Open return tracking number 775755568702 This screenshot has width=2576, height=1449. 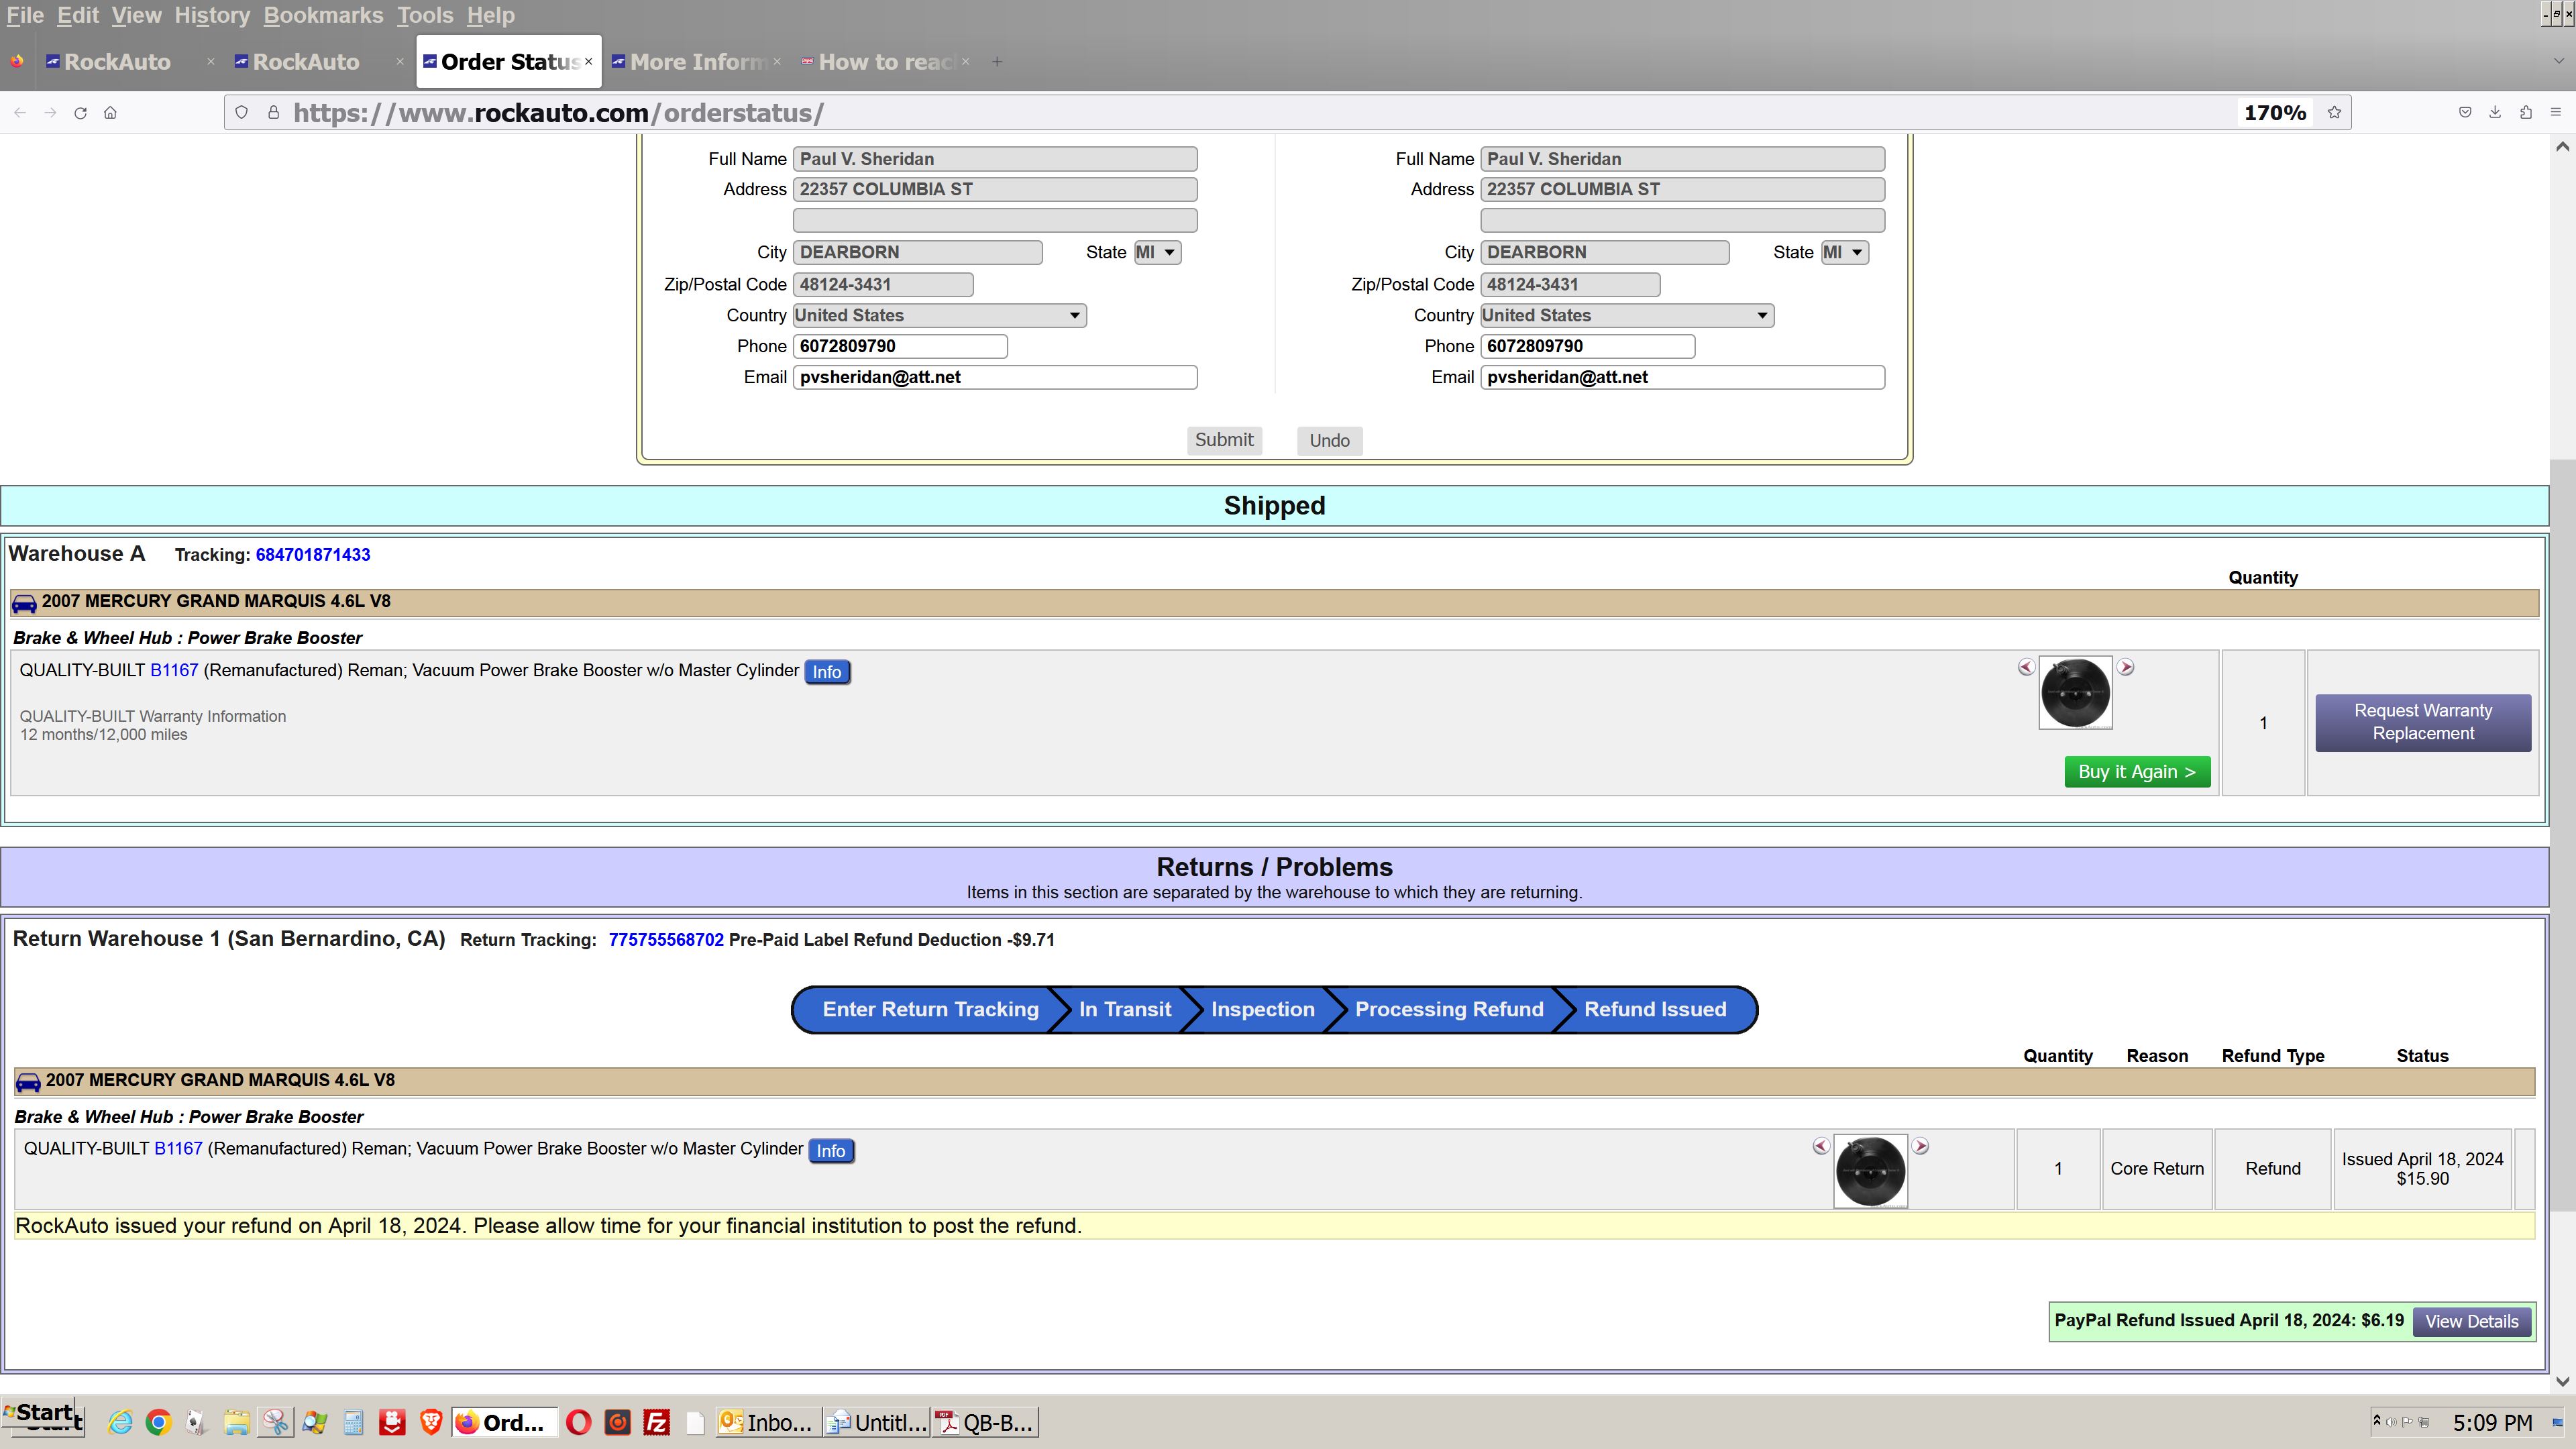coord(666,940)
